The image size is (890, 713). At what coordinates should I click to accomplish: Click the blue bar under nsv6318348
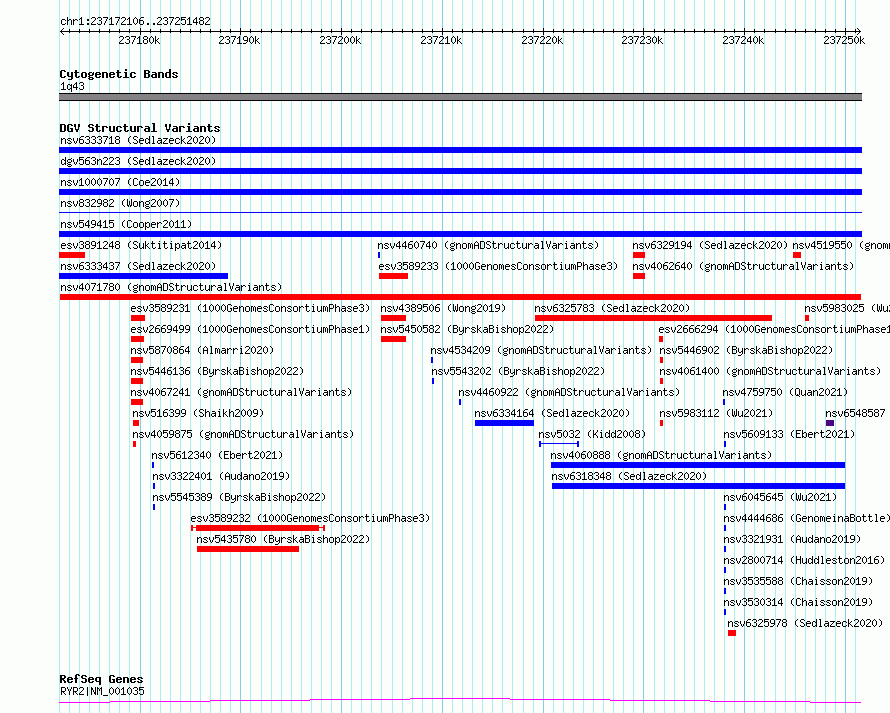point(699,486)
